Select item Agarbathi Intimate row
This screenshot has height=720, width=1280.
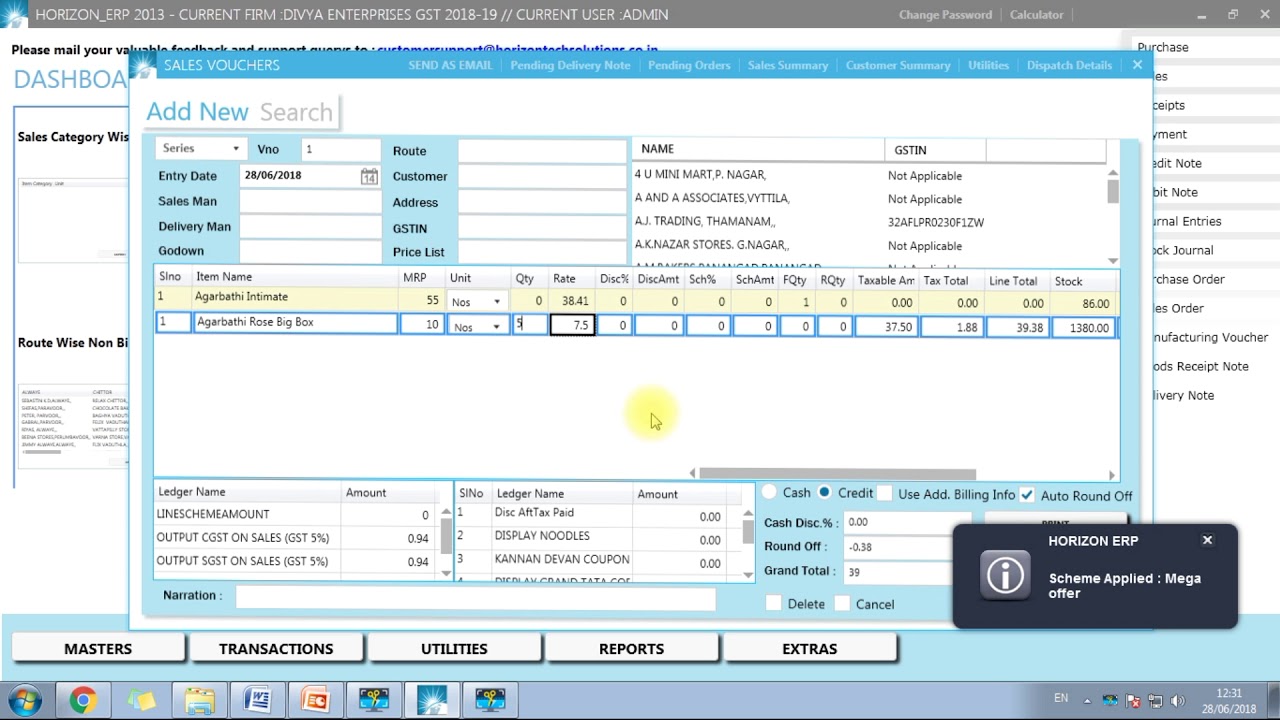pos(636,299)
